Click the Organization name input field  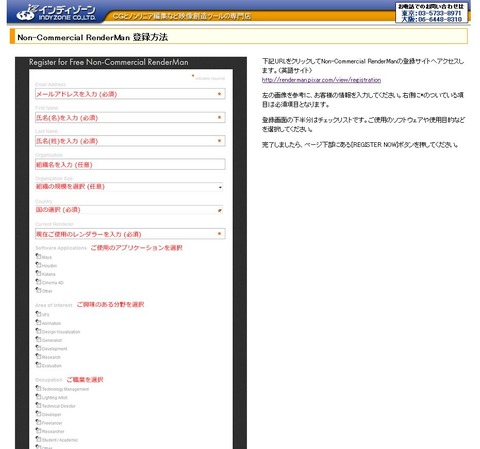[x=130, y=164]
